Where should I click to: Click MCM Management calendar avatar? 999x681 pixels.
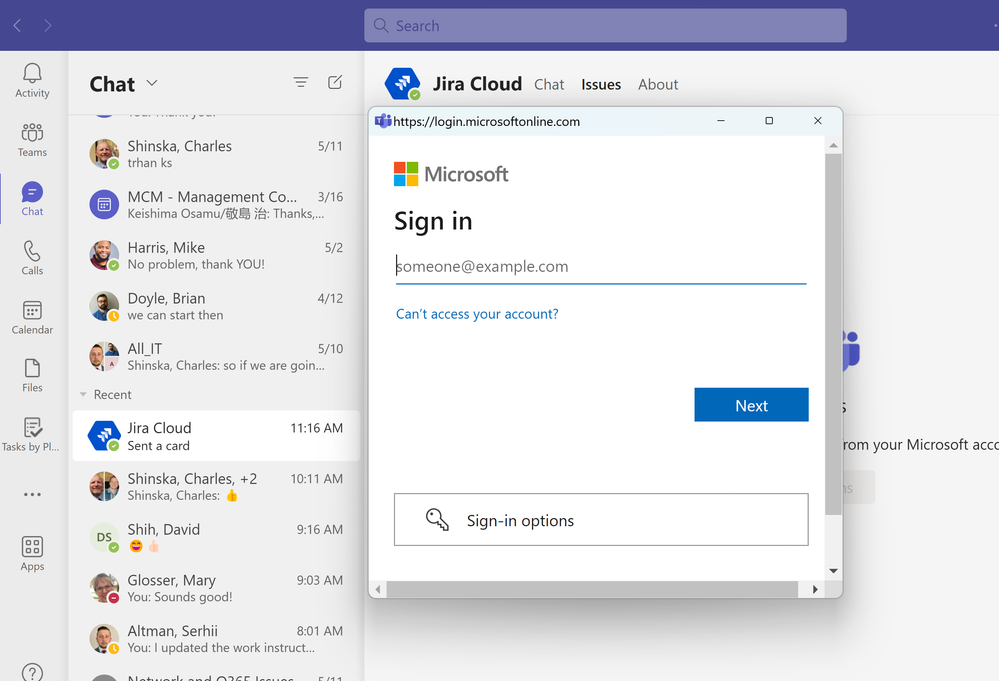click(104, 204)
